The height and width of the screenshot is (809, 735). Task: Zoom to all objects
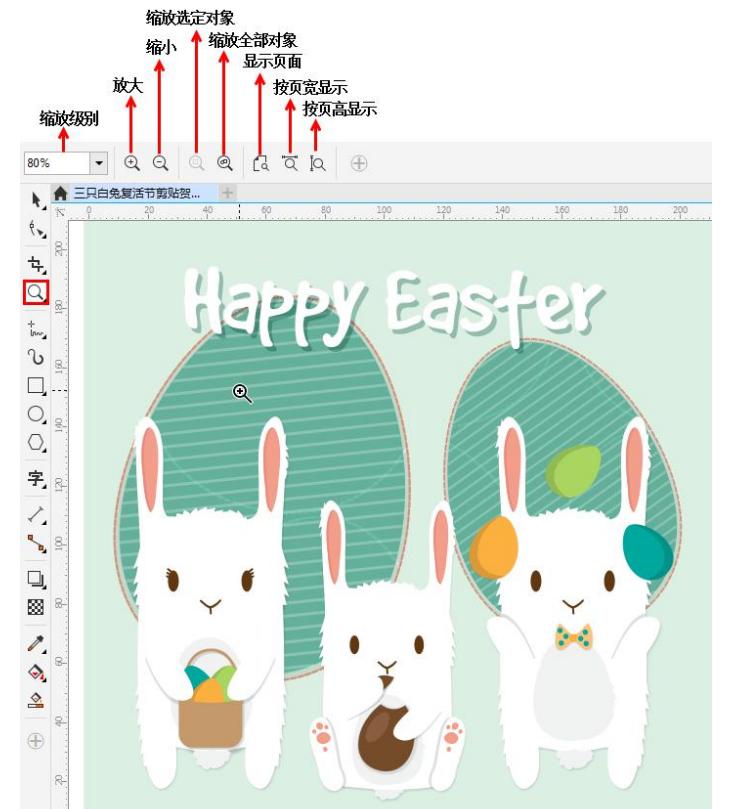coord(225,163)
